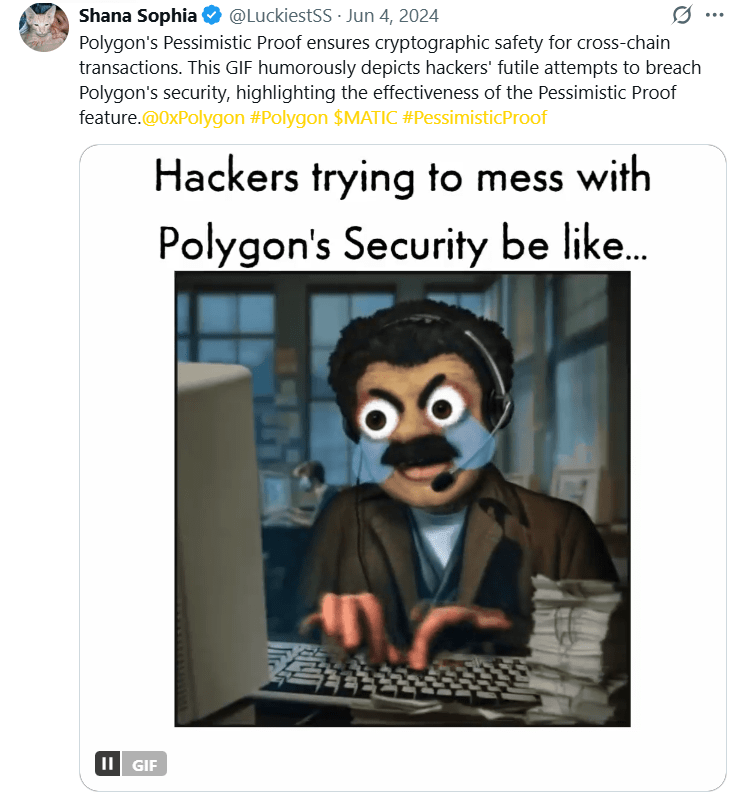This screenshot has width=745, height=800.
Task: Open Shana Sophia's profile avatar
Action: (44, 27)
